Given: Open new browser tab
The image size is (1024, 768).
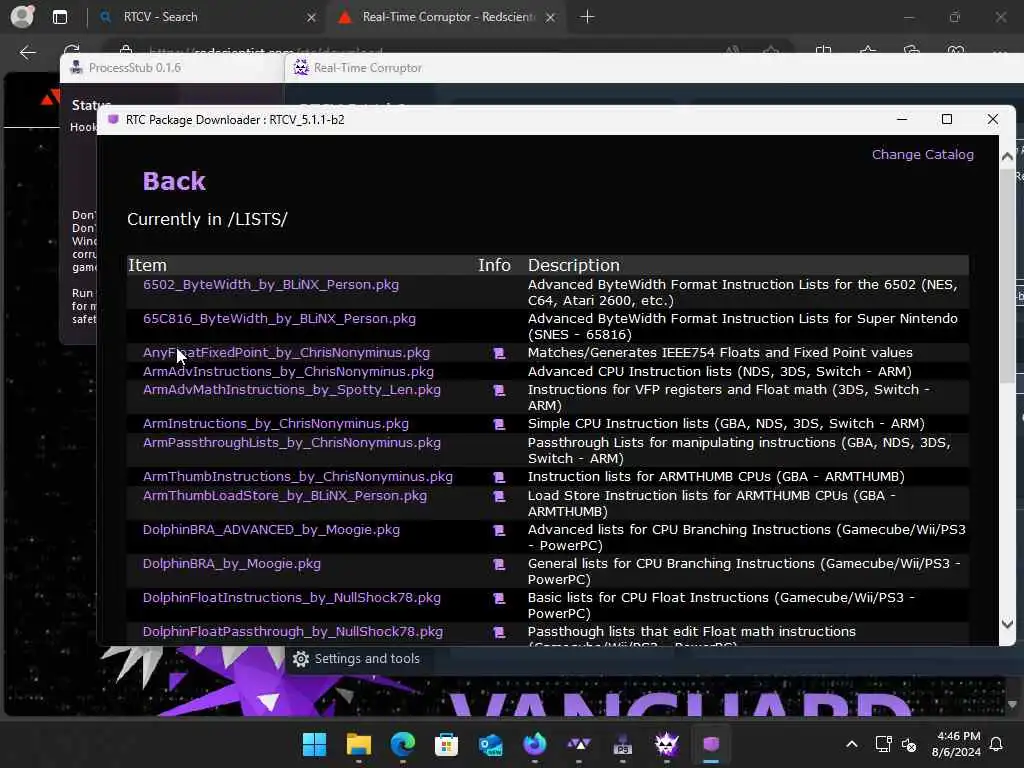Looking at the screenshot, I should [x=587, y=17].
